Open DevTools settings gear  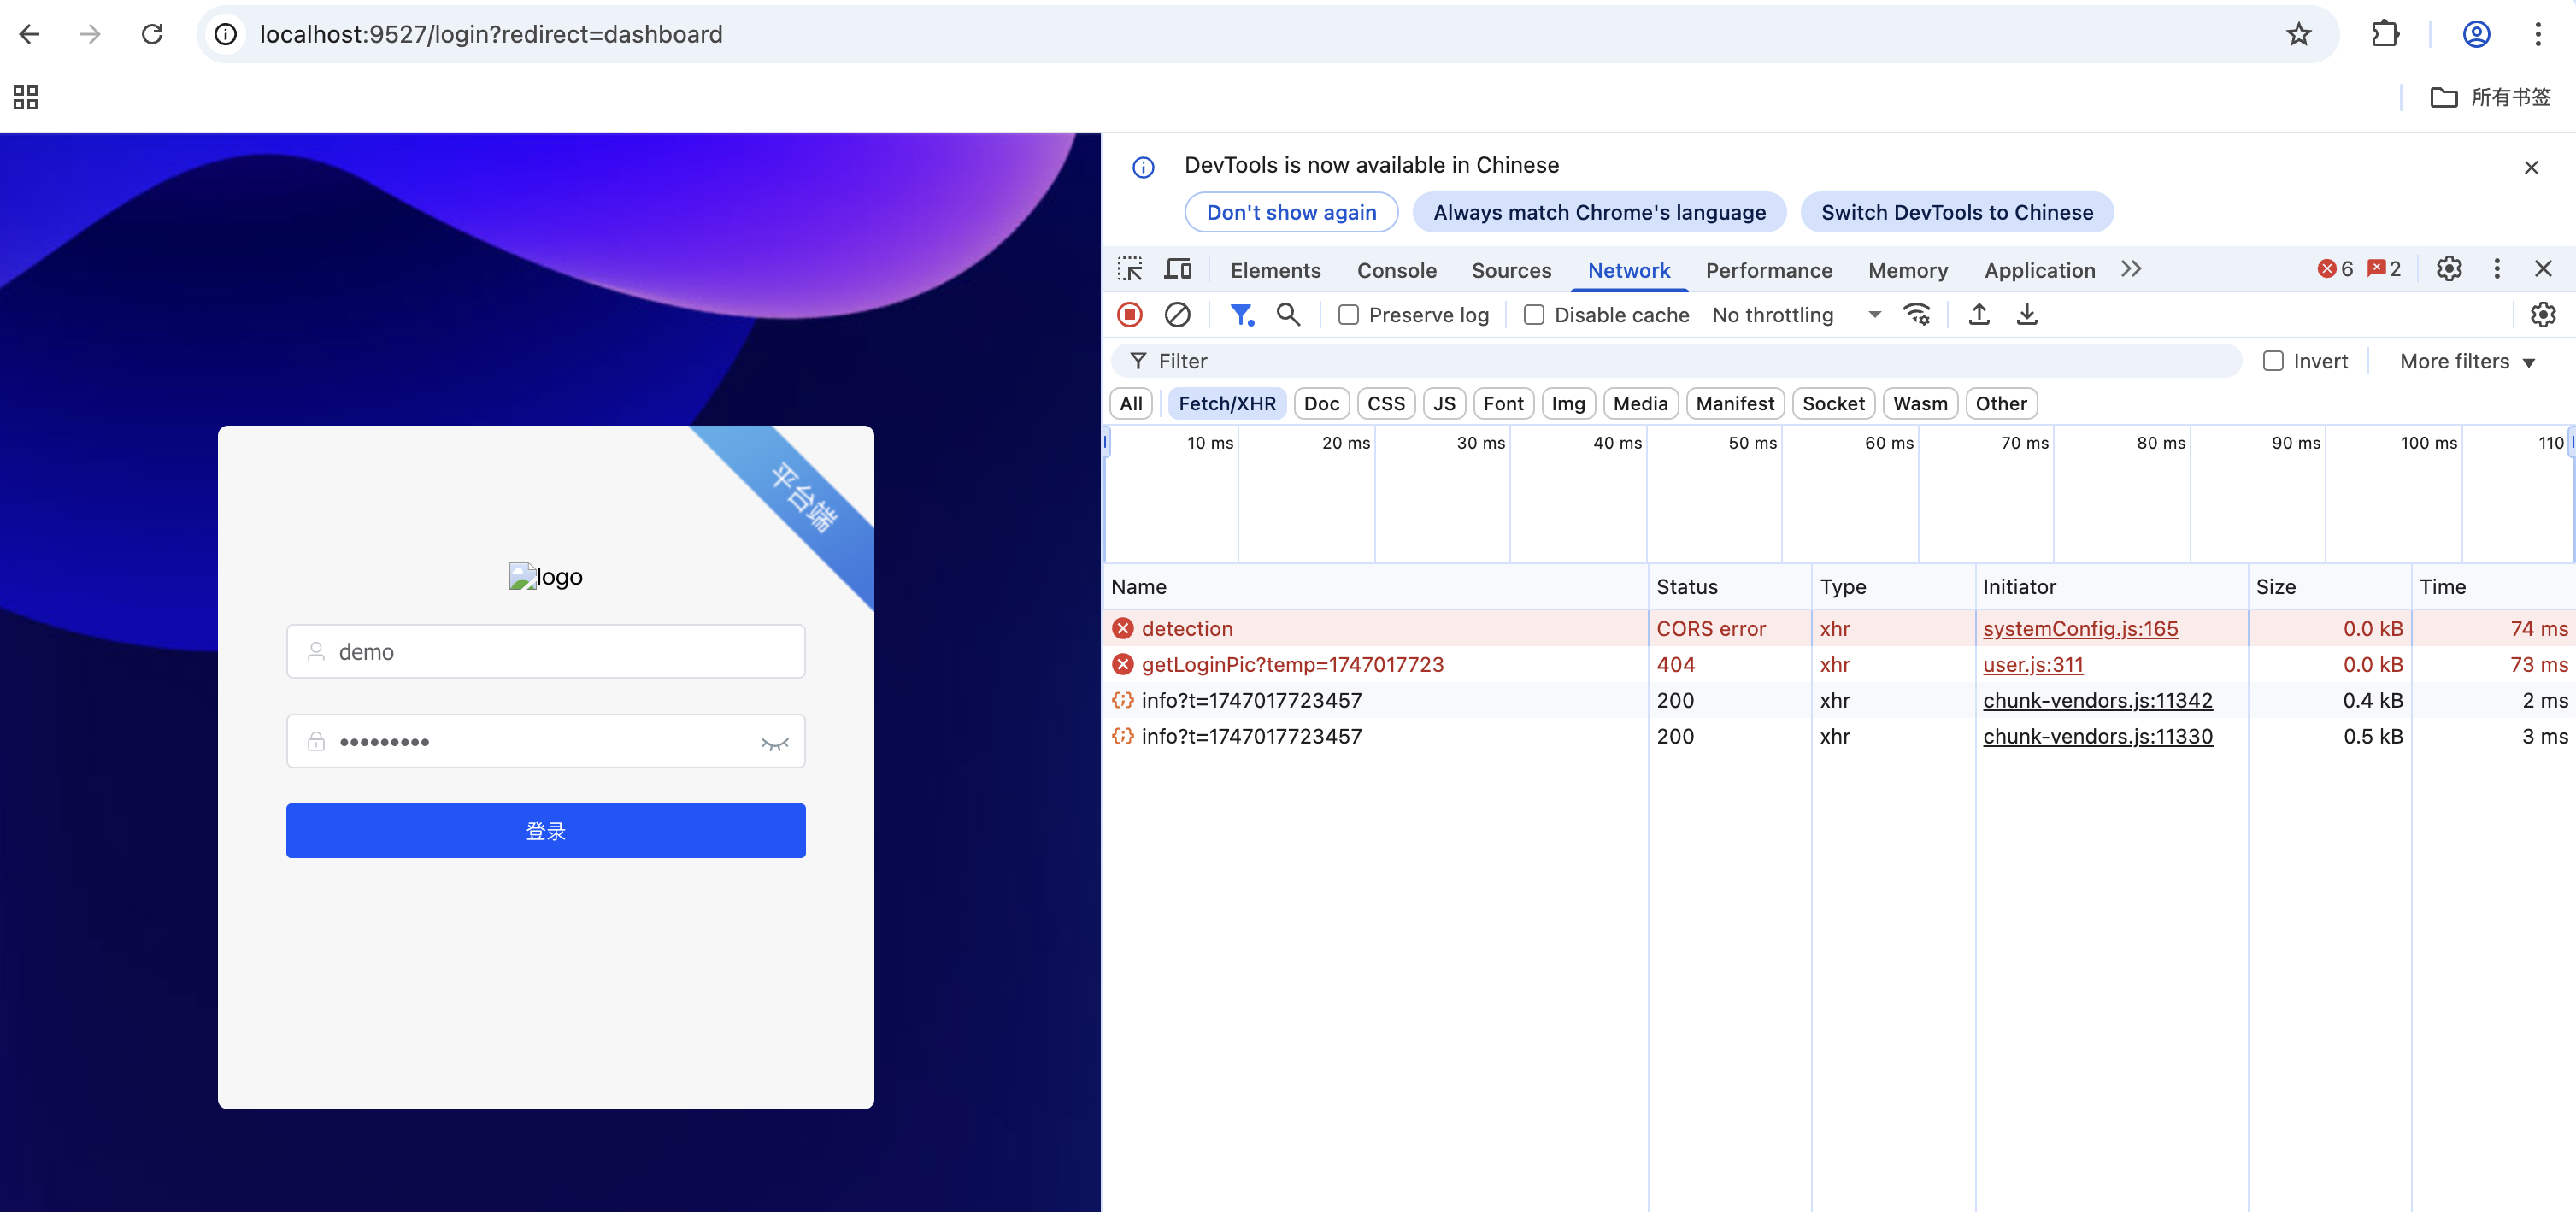pyautogui.click(x=2449, y=269)
